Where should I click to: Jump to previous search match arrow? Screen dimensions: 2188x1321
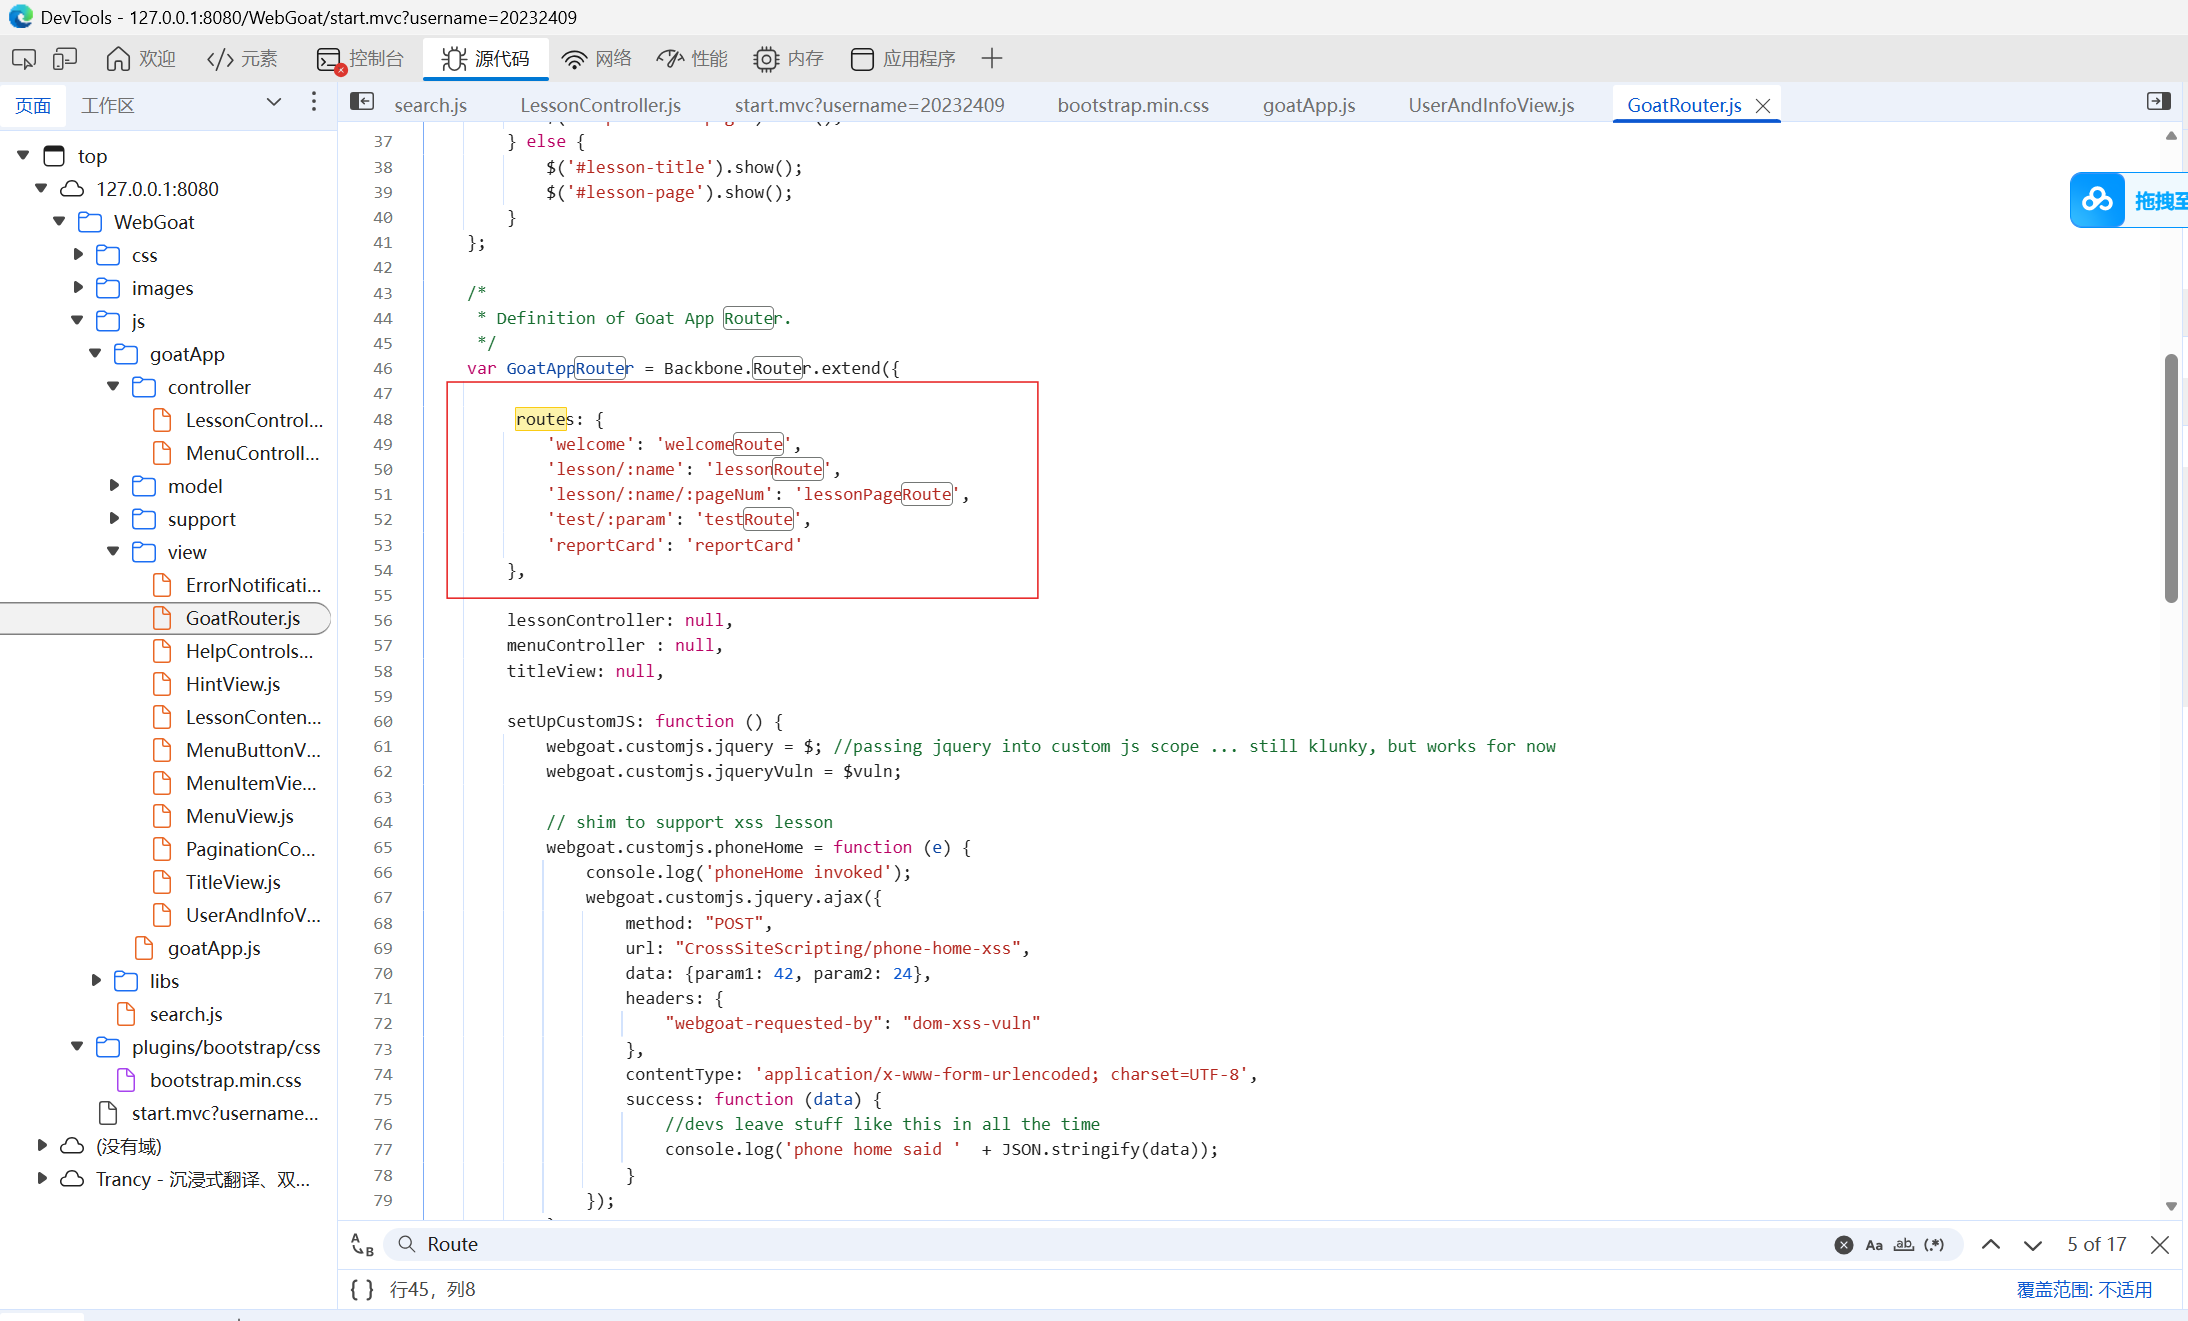coord(1990,1245)
